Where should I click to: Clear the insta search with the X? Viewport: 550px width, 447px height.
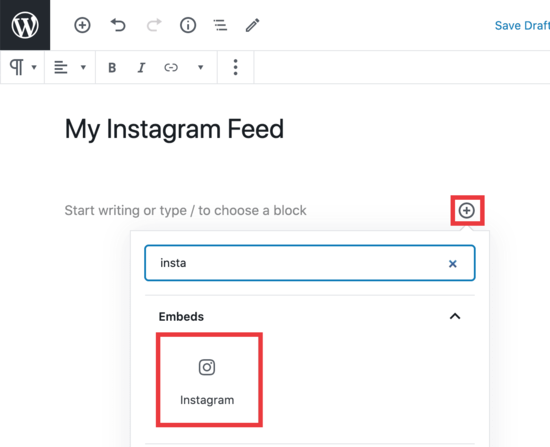pos(453,264)
